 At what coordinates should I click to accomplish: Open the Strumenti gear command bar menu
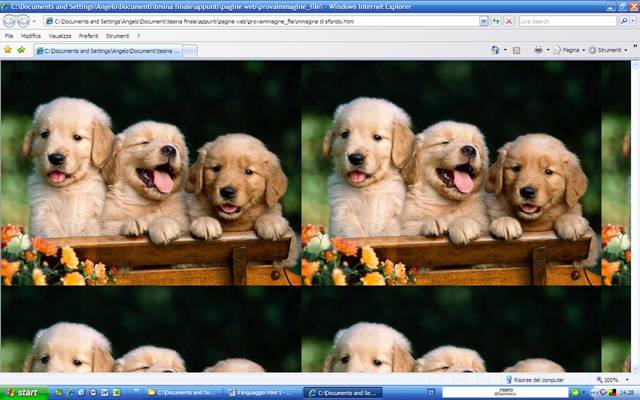pos(608,50)
